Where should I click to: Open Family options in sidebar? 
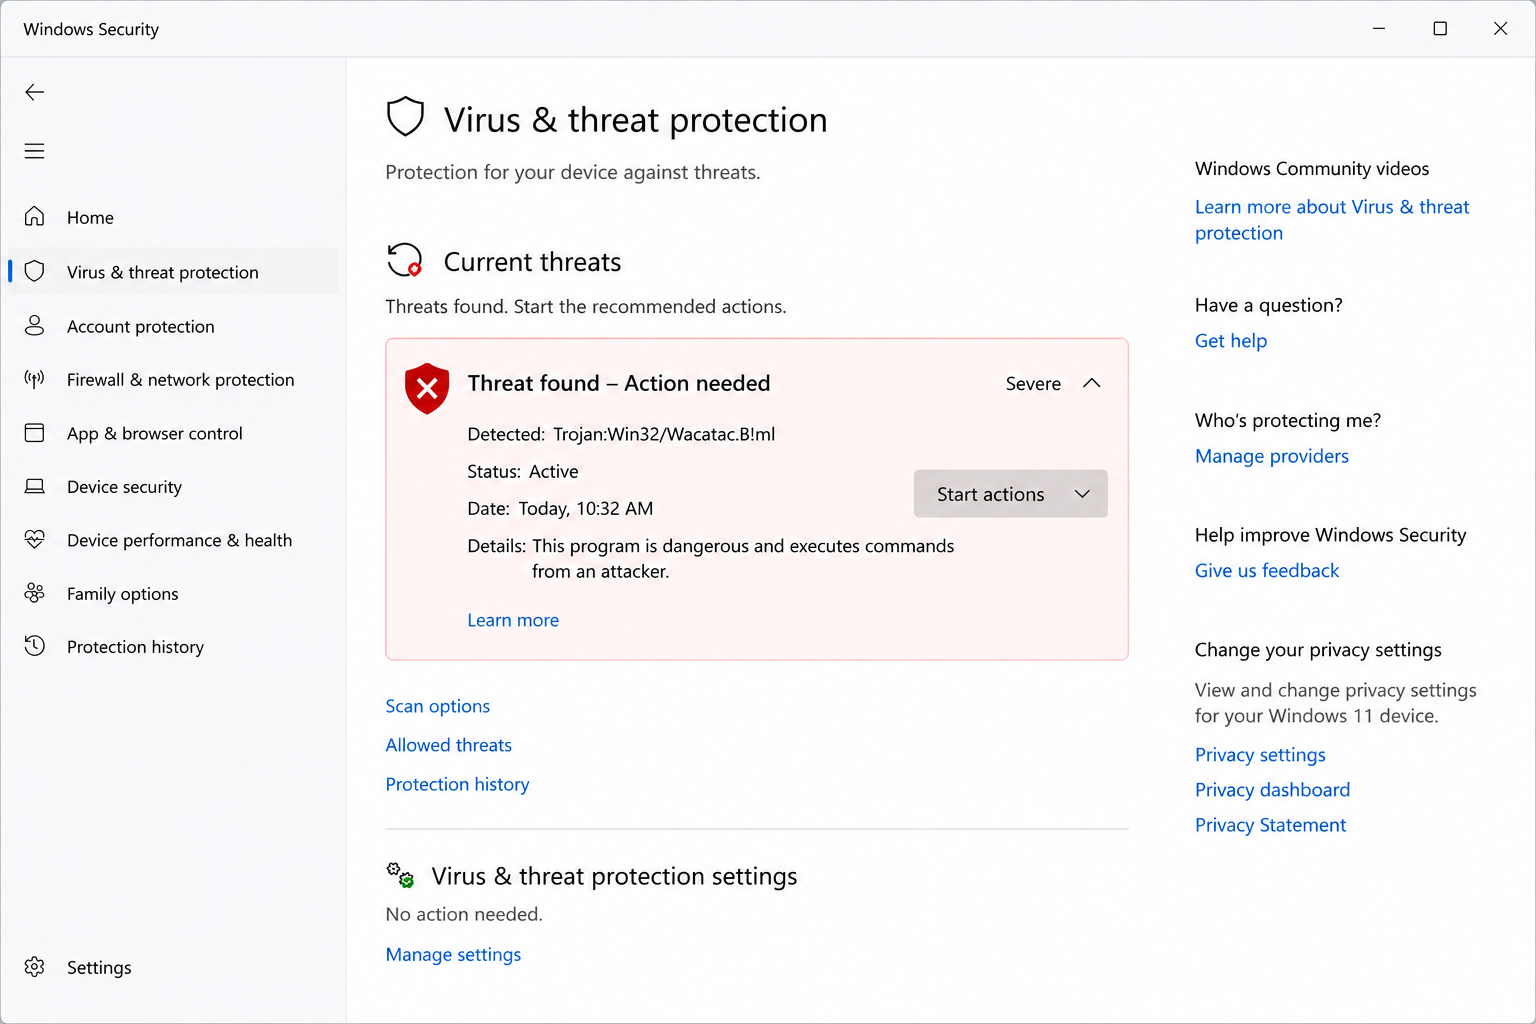[x=174, y=593]
